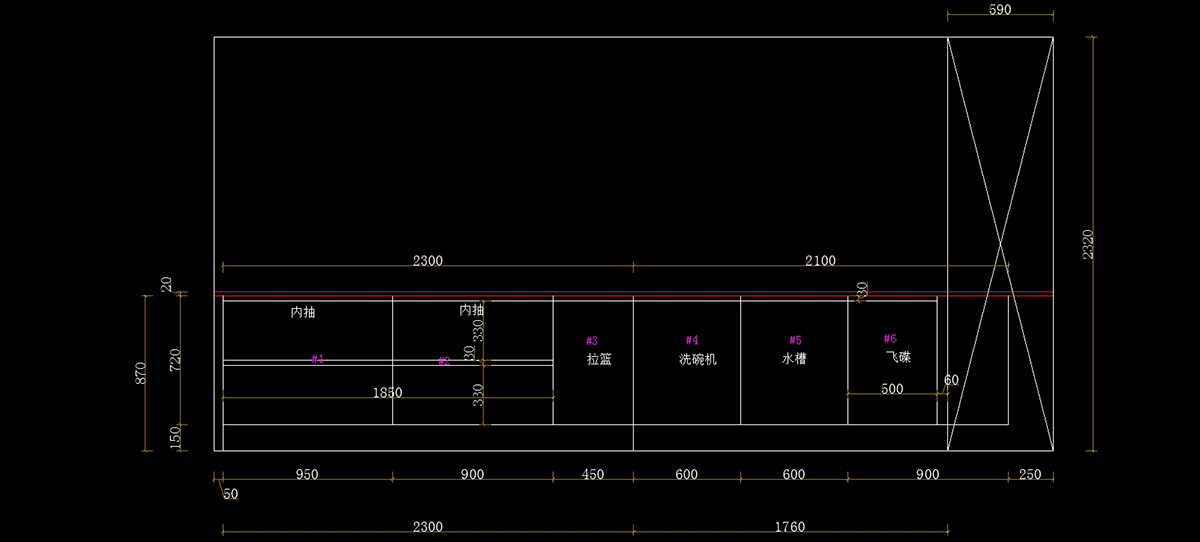Click the 拉篮 cabinet label

[x=599, y=359]
